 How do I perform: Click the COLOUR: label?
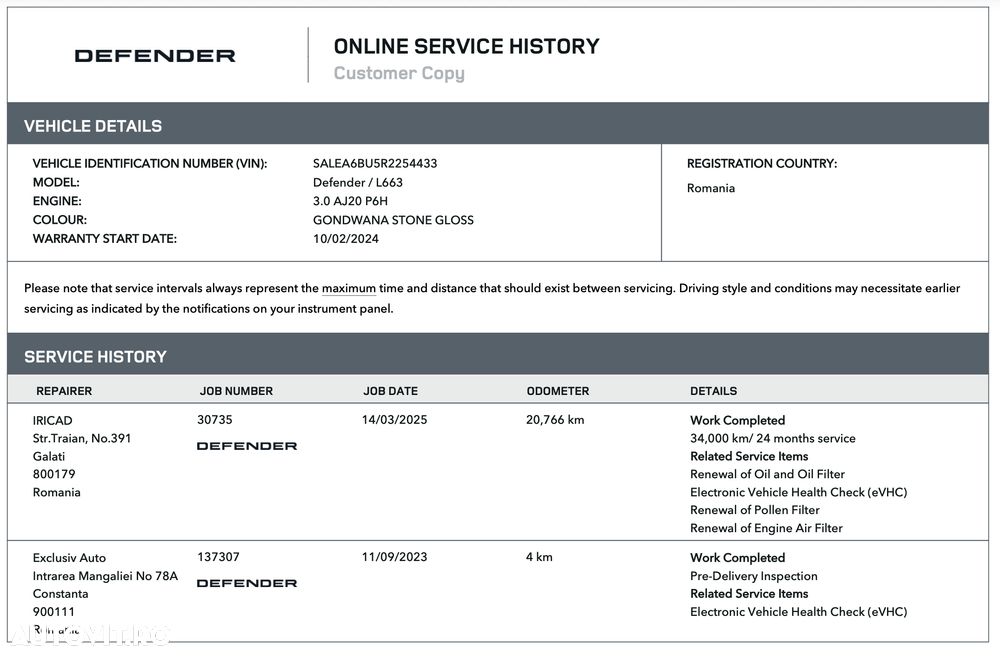60,220
